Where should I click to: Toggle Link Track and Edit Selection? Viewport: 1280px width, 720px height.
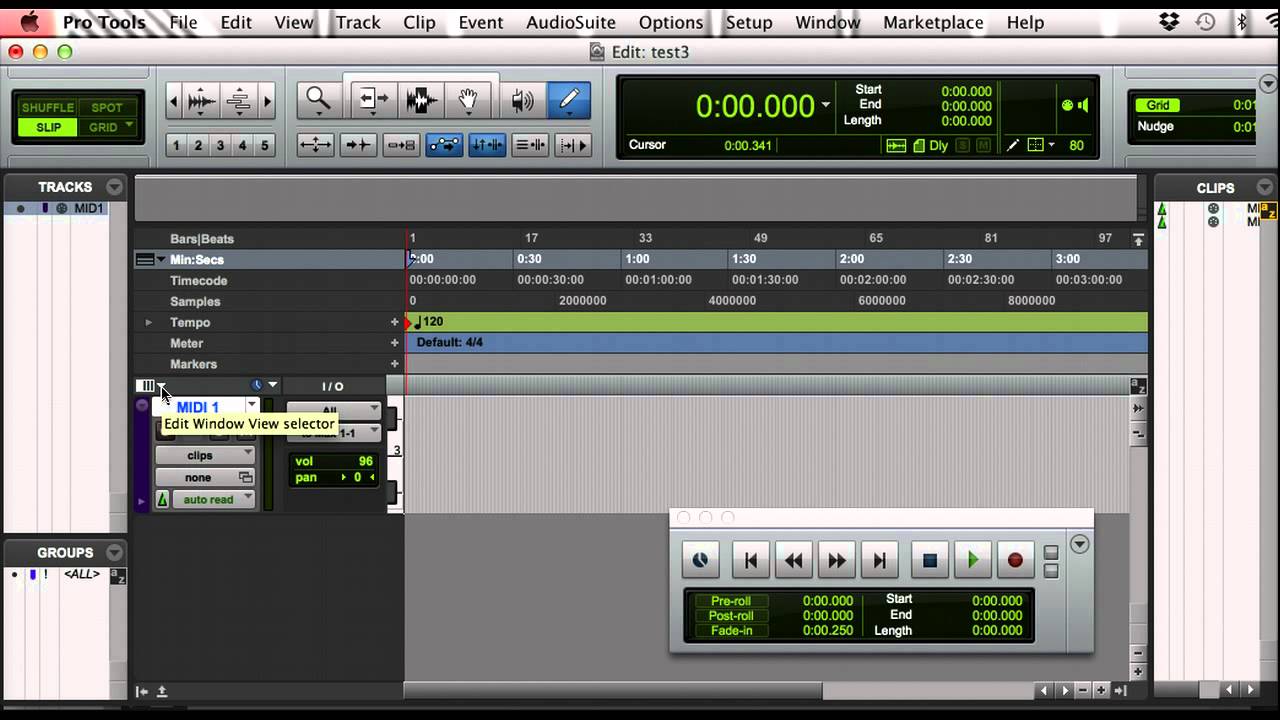pos(530,145)
